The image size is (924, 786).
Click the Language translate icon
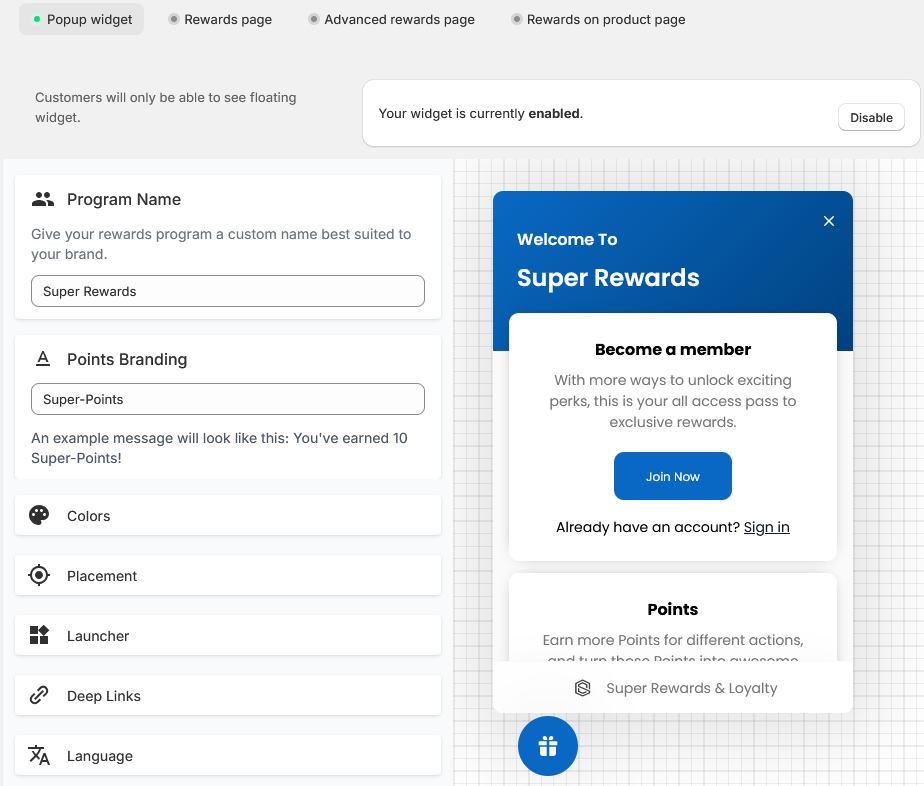[x=39, y=756]
